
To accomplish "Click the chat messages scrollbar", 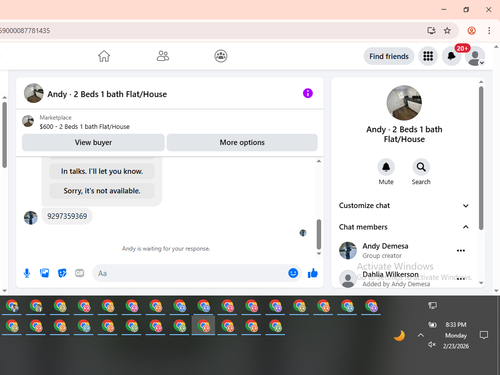I will click(319, 234).
